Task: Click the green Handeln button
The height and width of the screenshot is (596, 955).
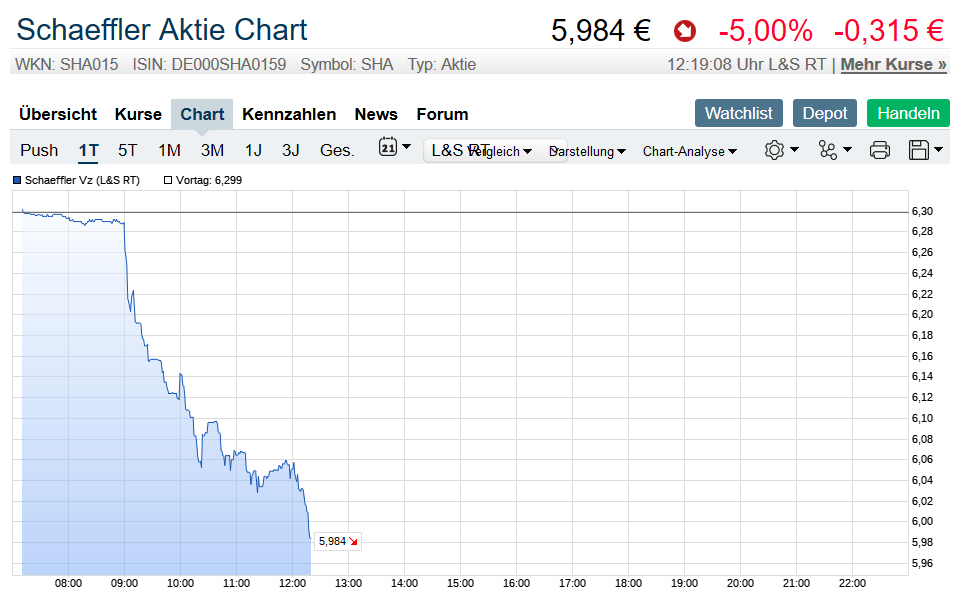Action: tap(908, 113)
